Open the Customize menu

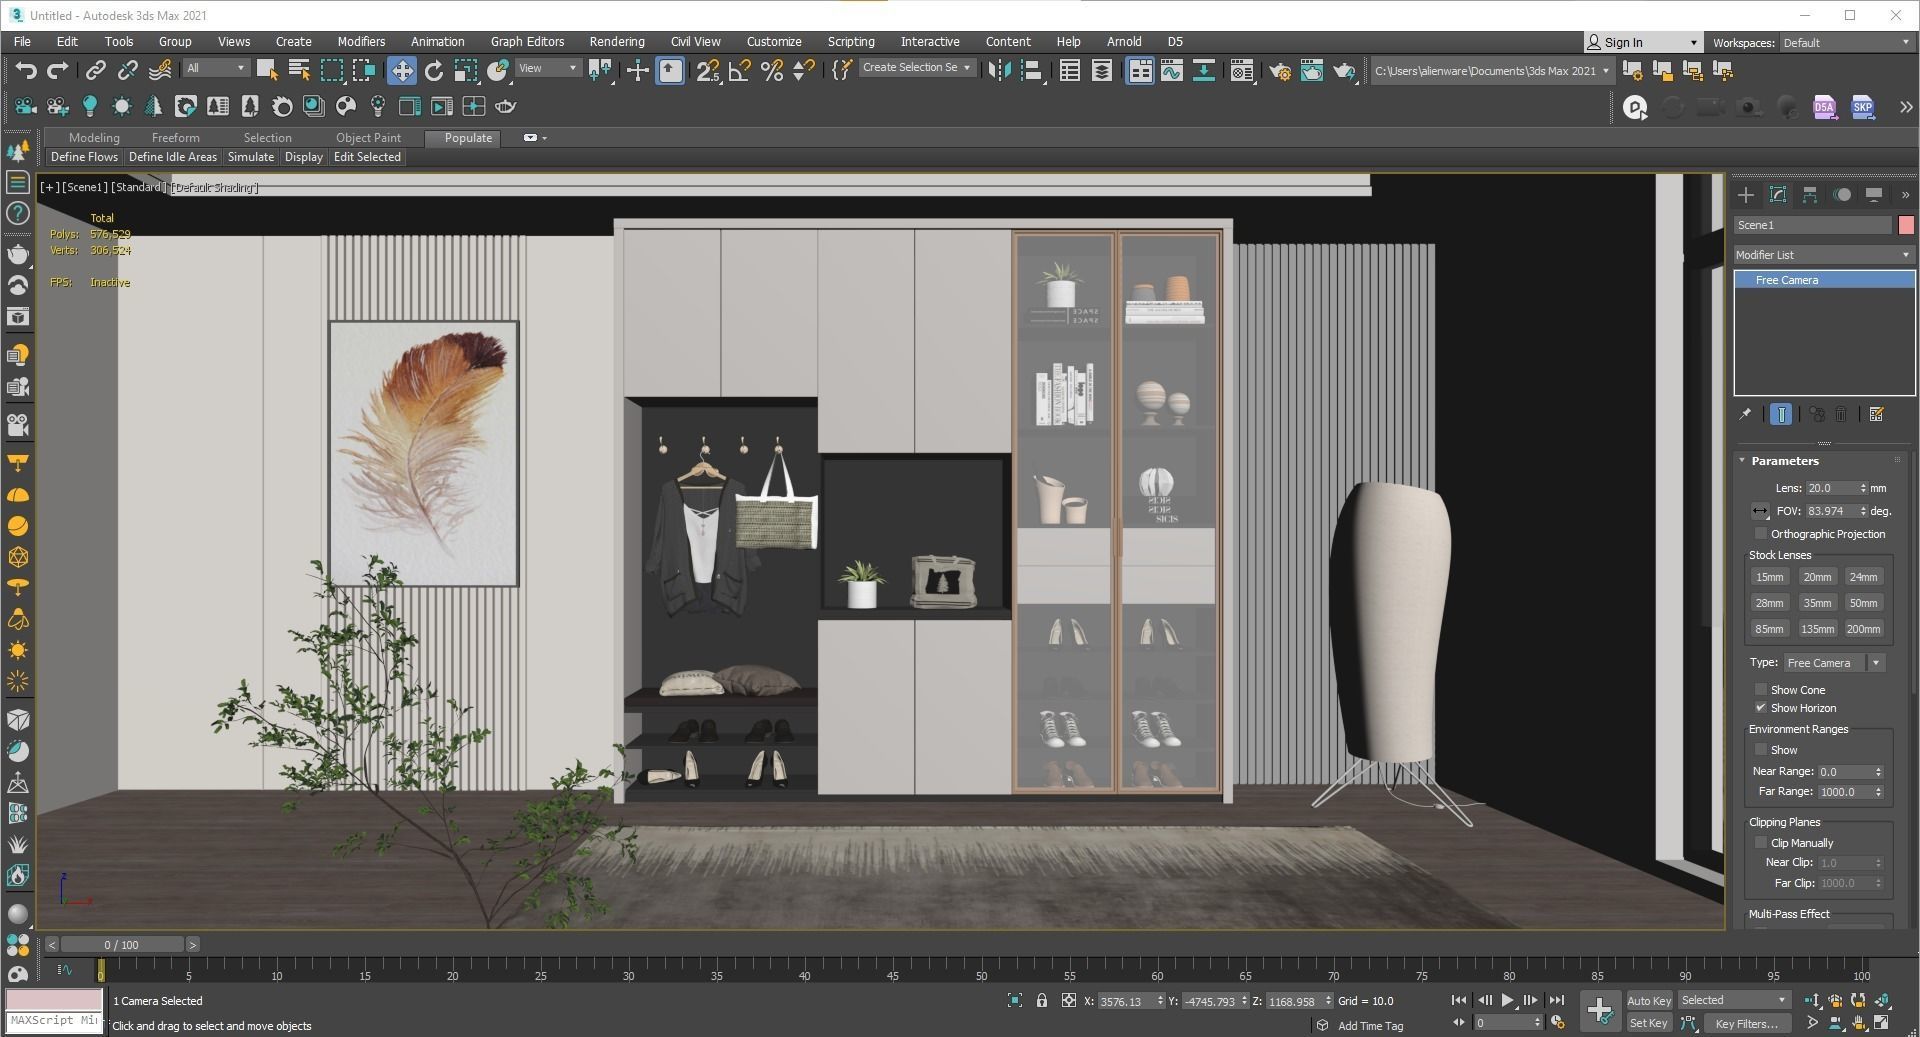(773, 41)
